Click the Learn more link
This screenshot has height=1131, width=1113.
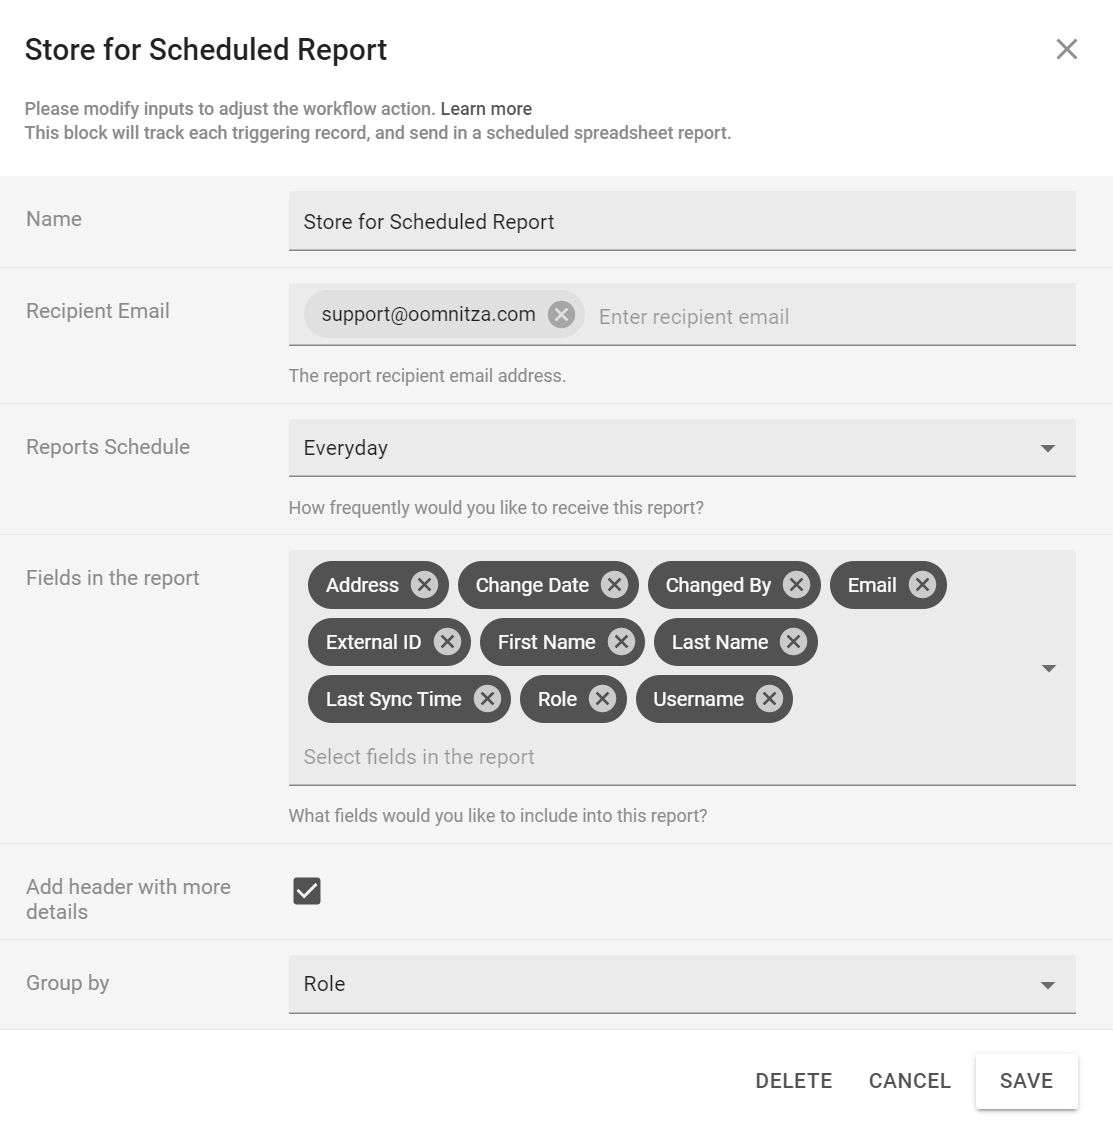point(486,109)
